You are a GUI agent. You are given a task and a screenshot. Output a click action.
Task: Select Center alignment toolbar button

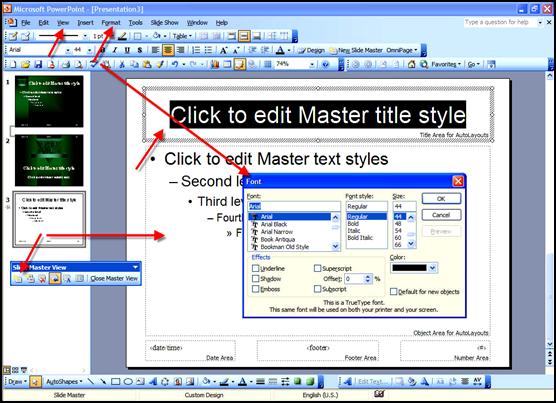coord(168,50)
